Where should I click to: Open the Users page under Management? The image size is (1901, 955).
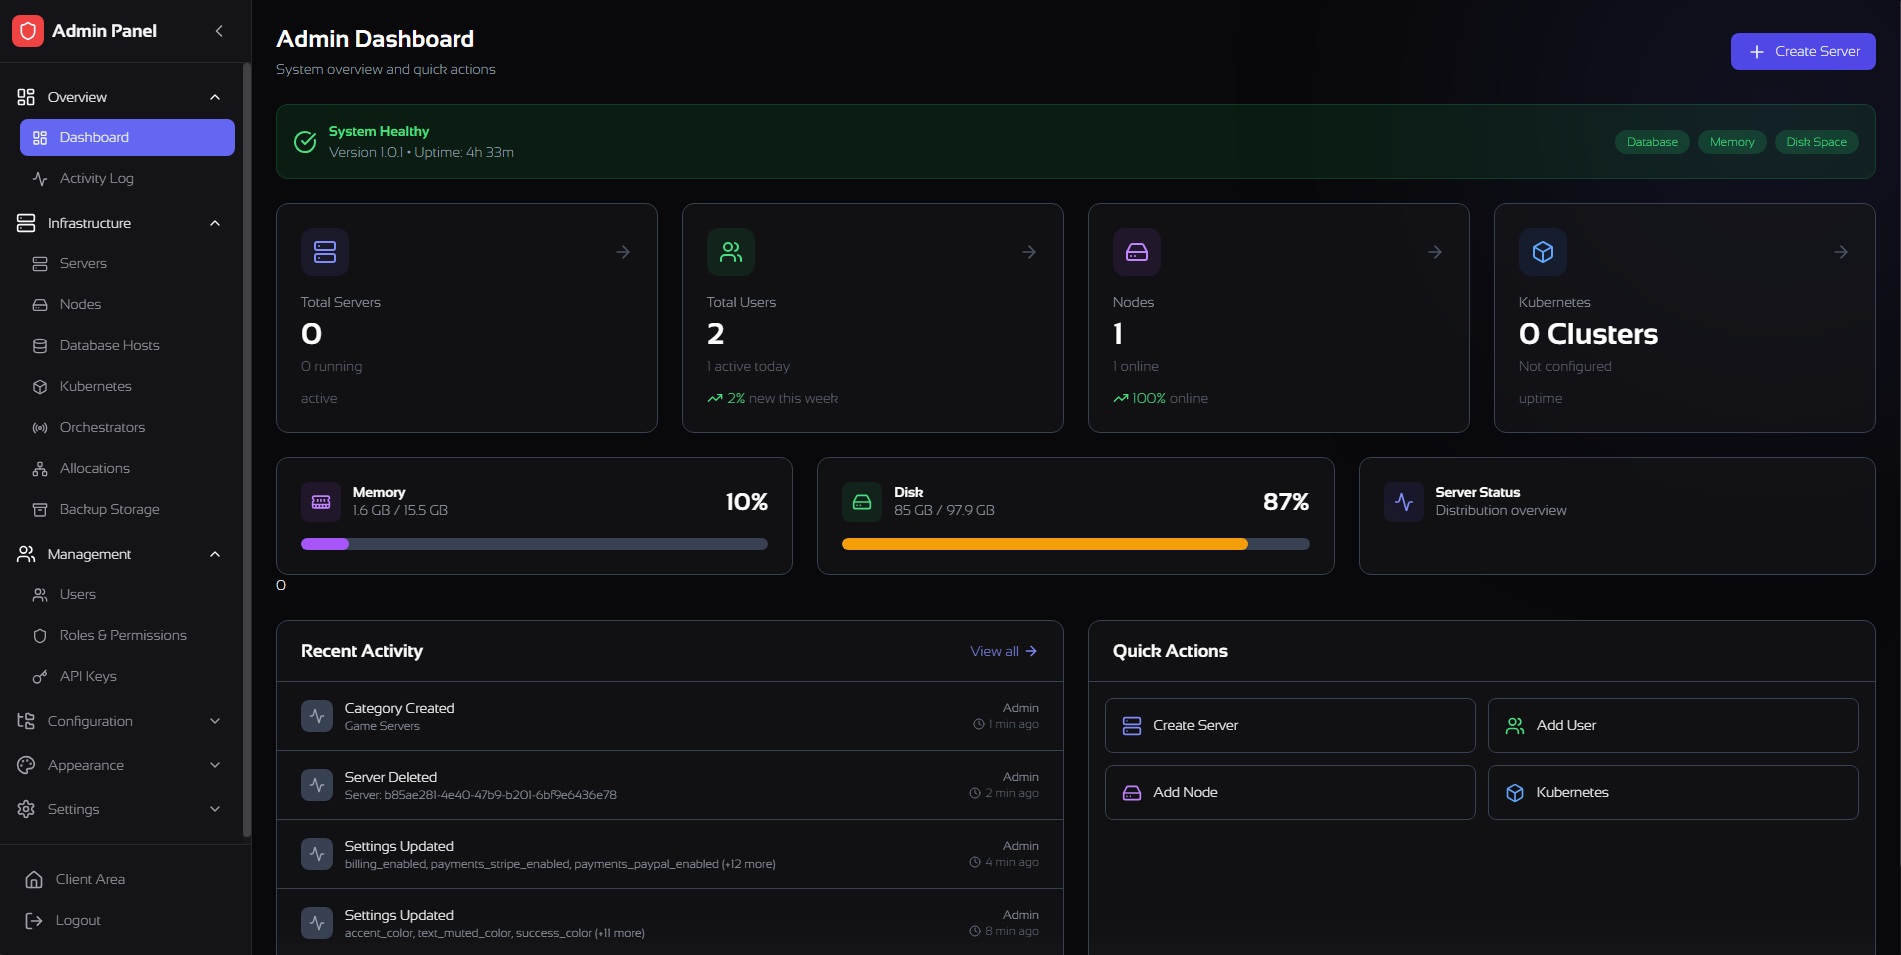point(78,594)
